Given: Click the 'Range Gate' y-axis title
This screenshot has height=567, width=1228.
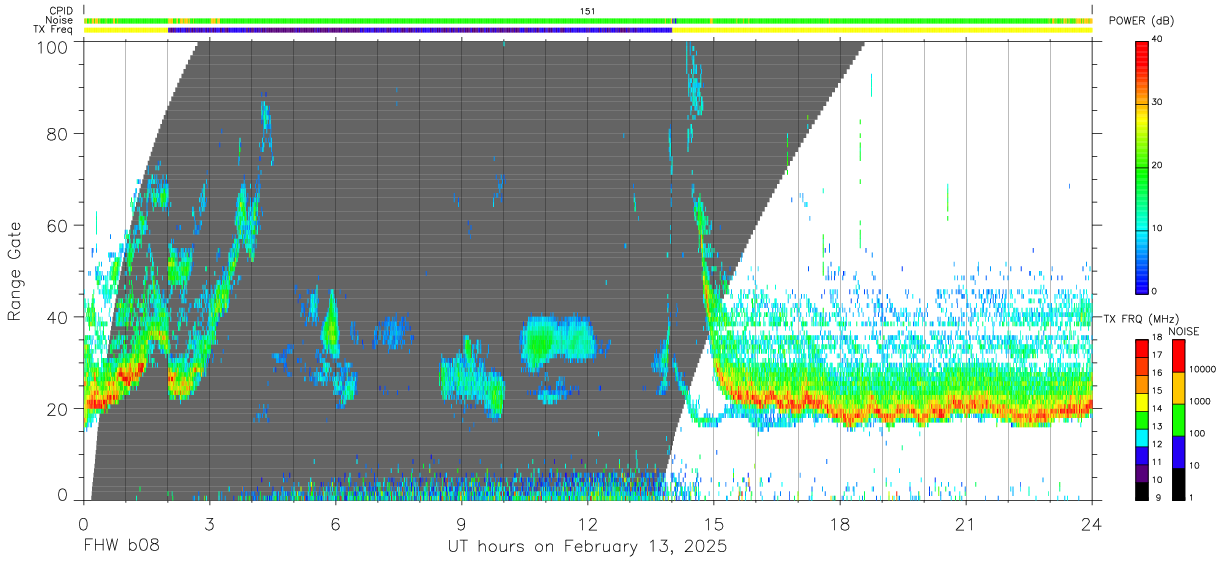Looking at the screenshot, I should tap(15, 271).
